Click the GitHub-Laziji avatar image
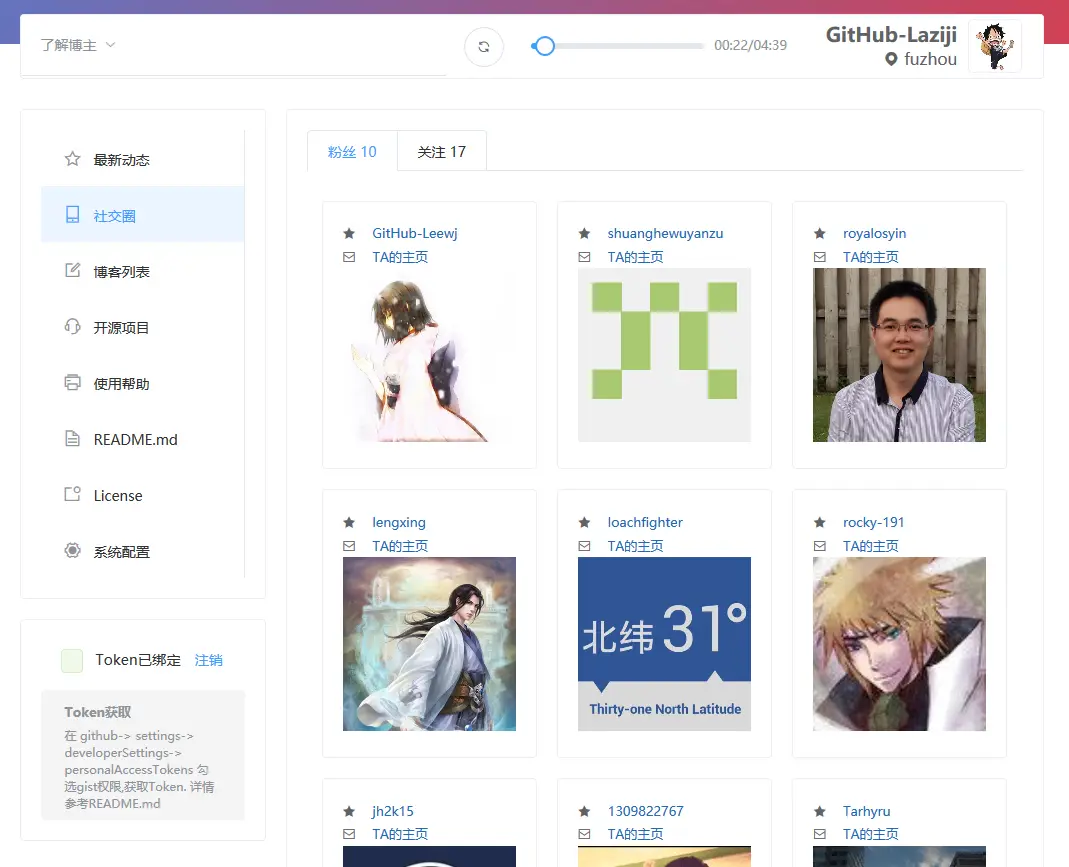This screenshot has height=867, width=1069. (995, 46)
